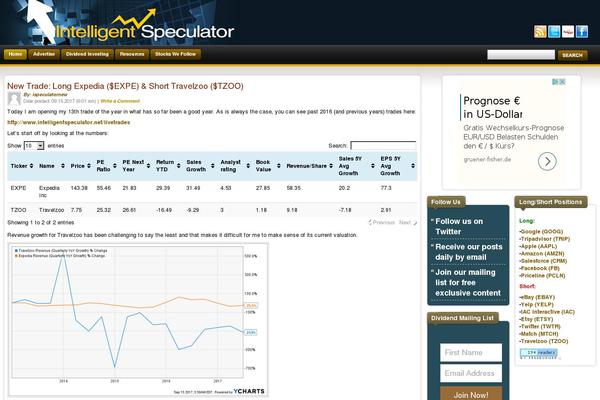This screenshot has width=600, height=400.
Task: Sort table by Ticker column
Action: point(21,166)
